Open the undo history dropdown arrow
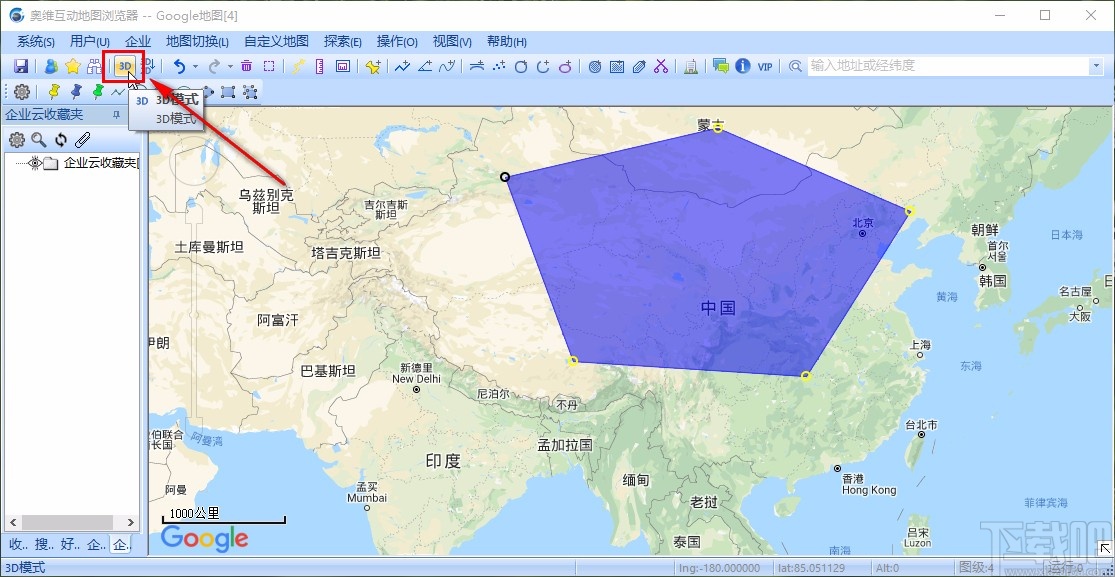 (196, 66)
